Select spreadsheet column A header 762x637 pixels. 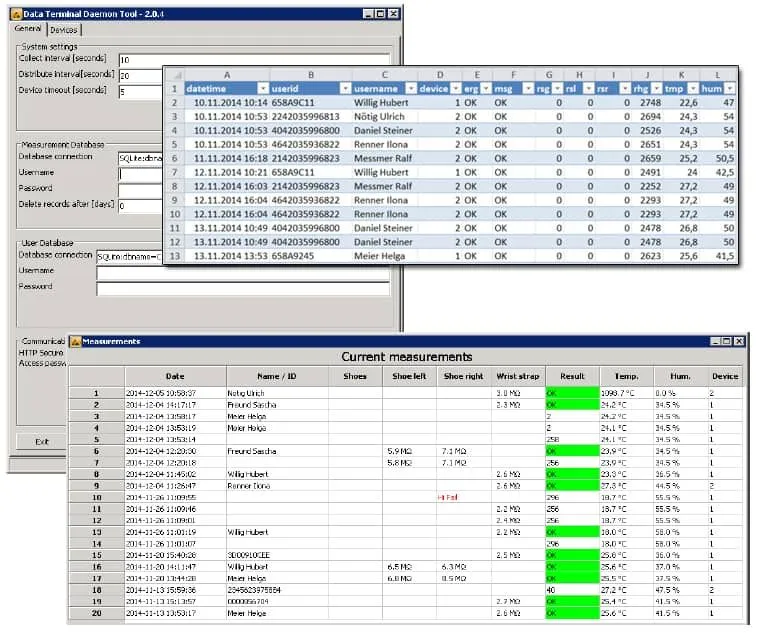click(226, 75)
